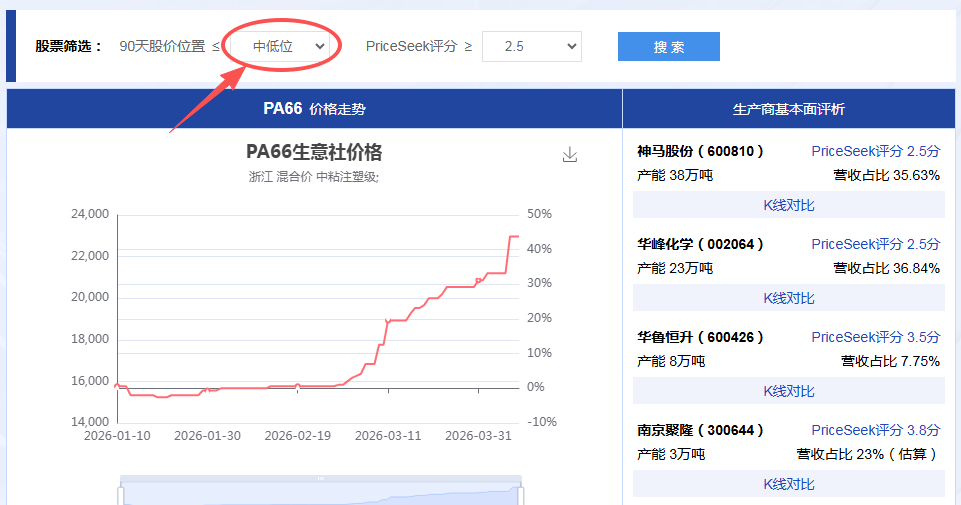The image size is (961, 505).
Task: Click the chart range slider's right handle
Action: (x=522, y=494)
